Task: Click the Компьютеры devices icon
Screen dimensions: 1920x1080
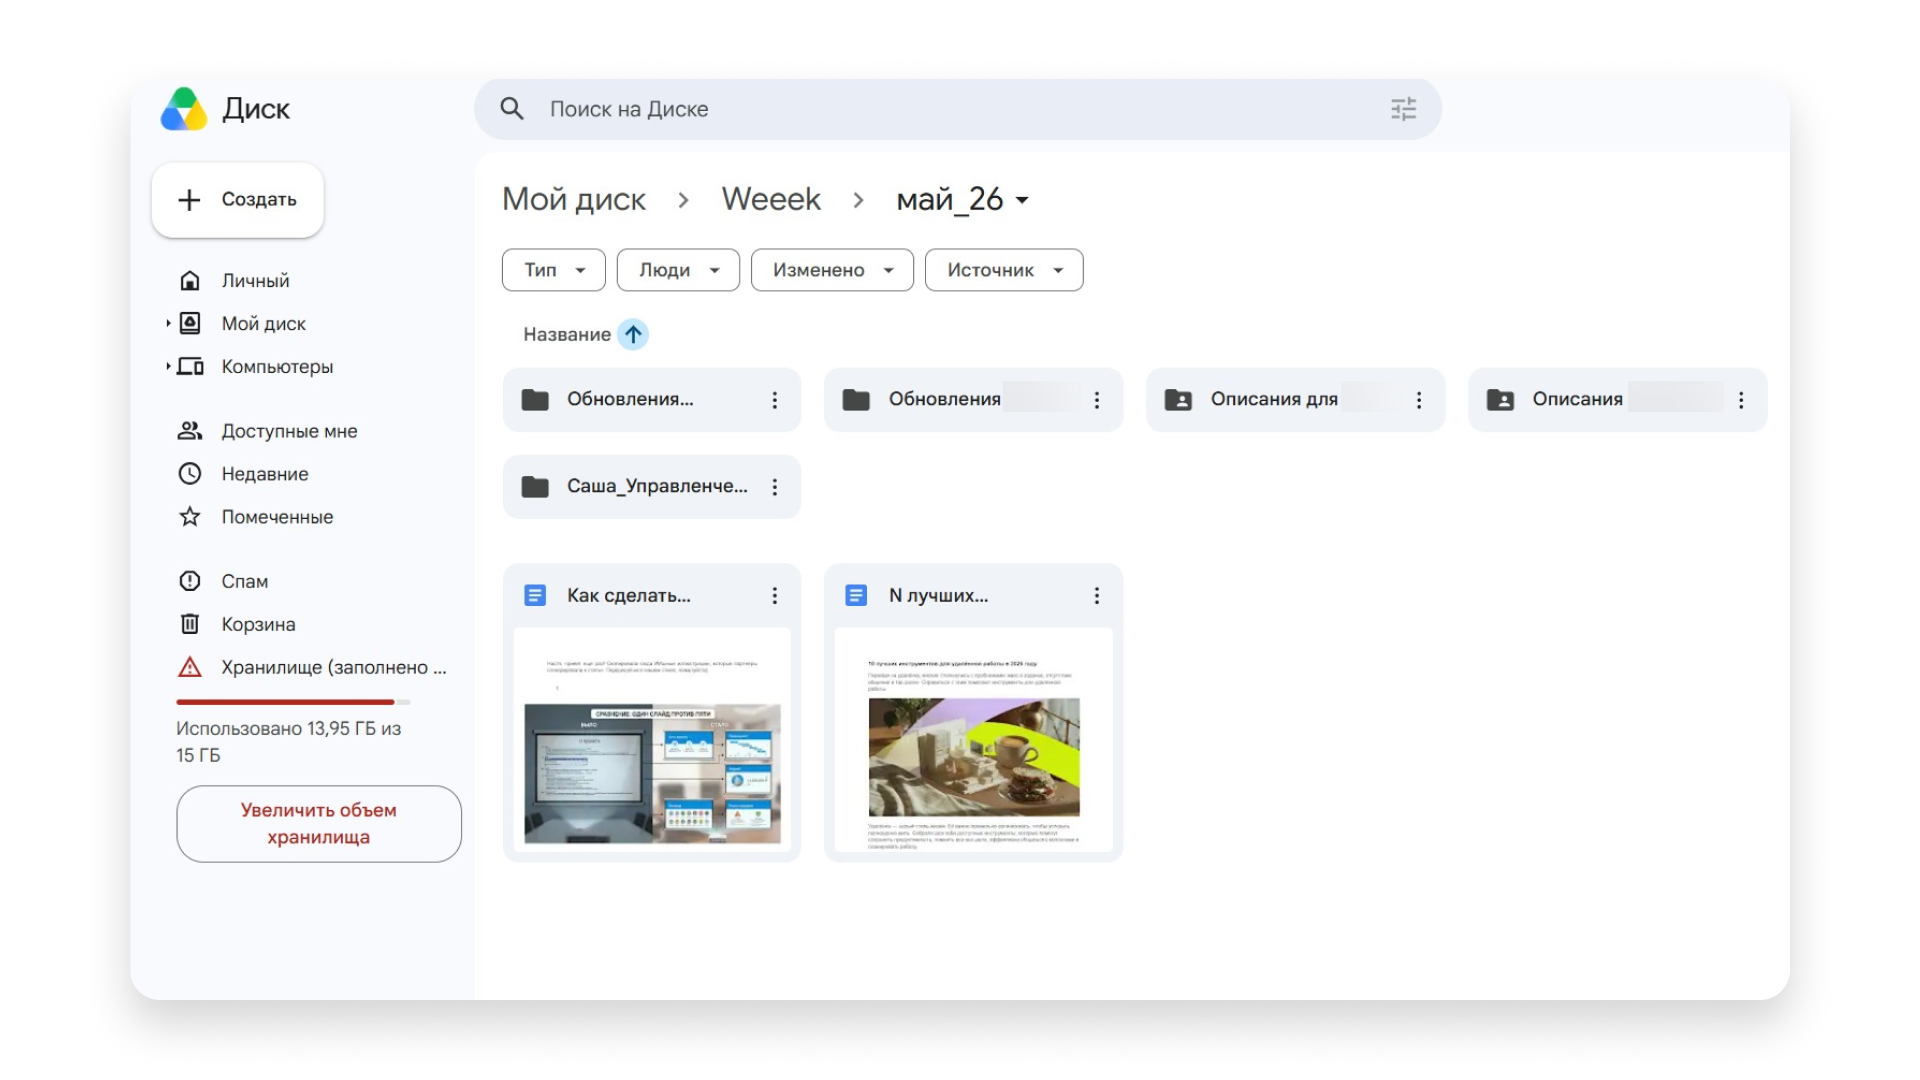Action: [190, 366]
